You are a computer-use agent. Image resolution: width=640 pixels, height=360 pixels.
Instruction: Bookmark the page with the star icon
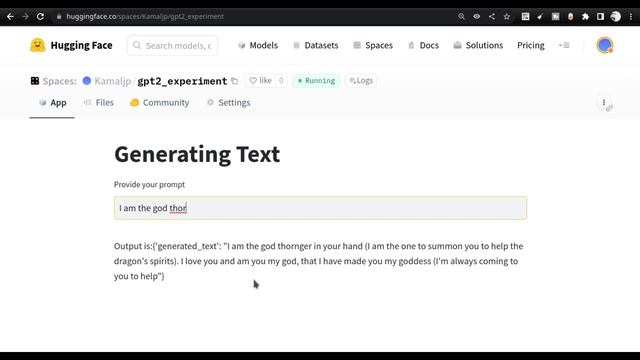point(507,16)
